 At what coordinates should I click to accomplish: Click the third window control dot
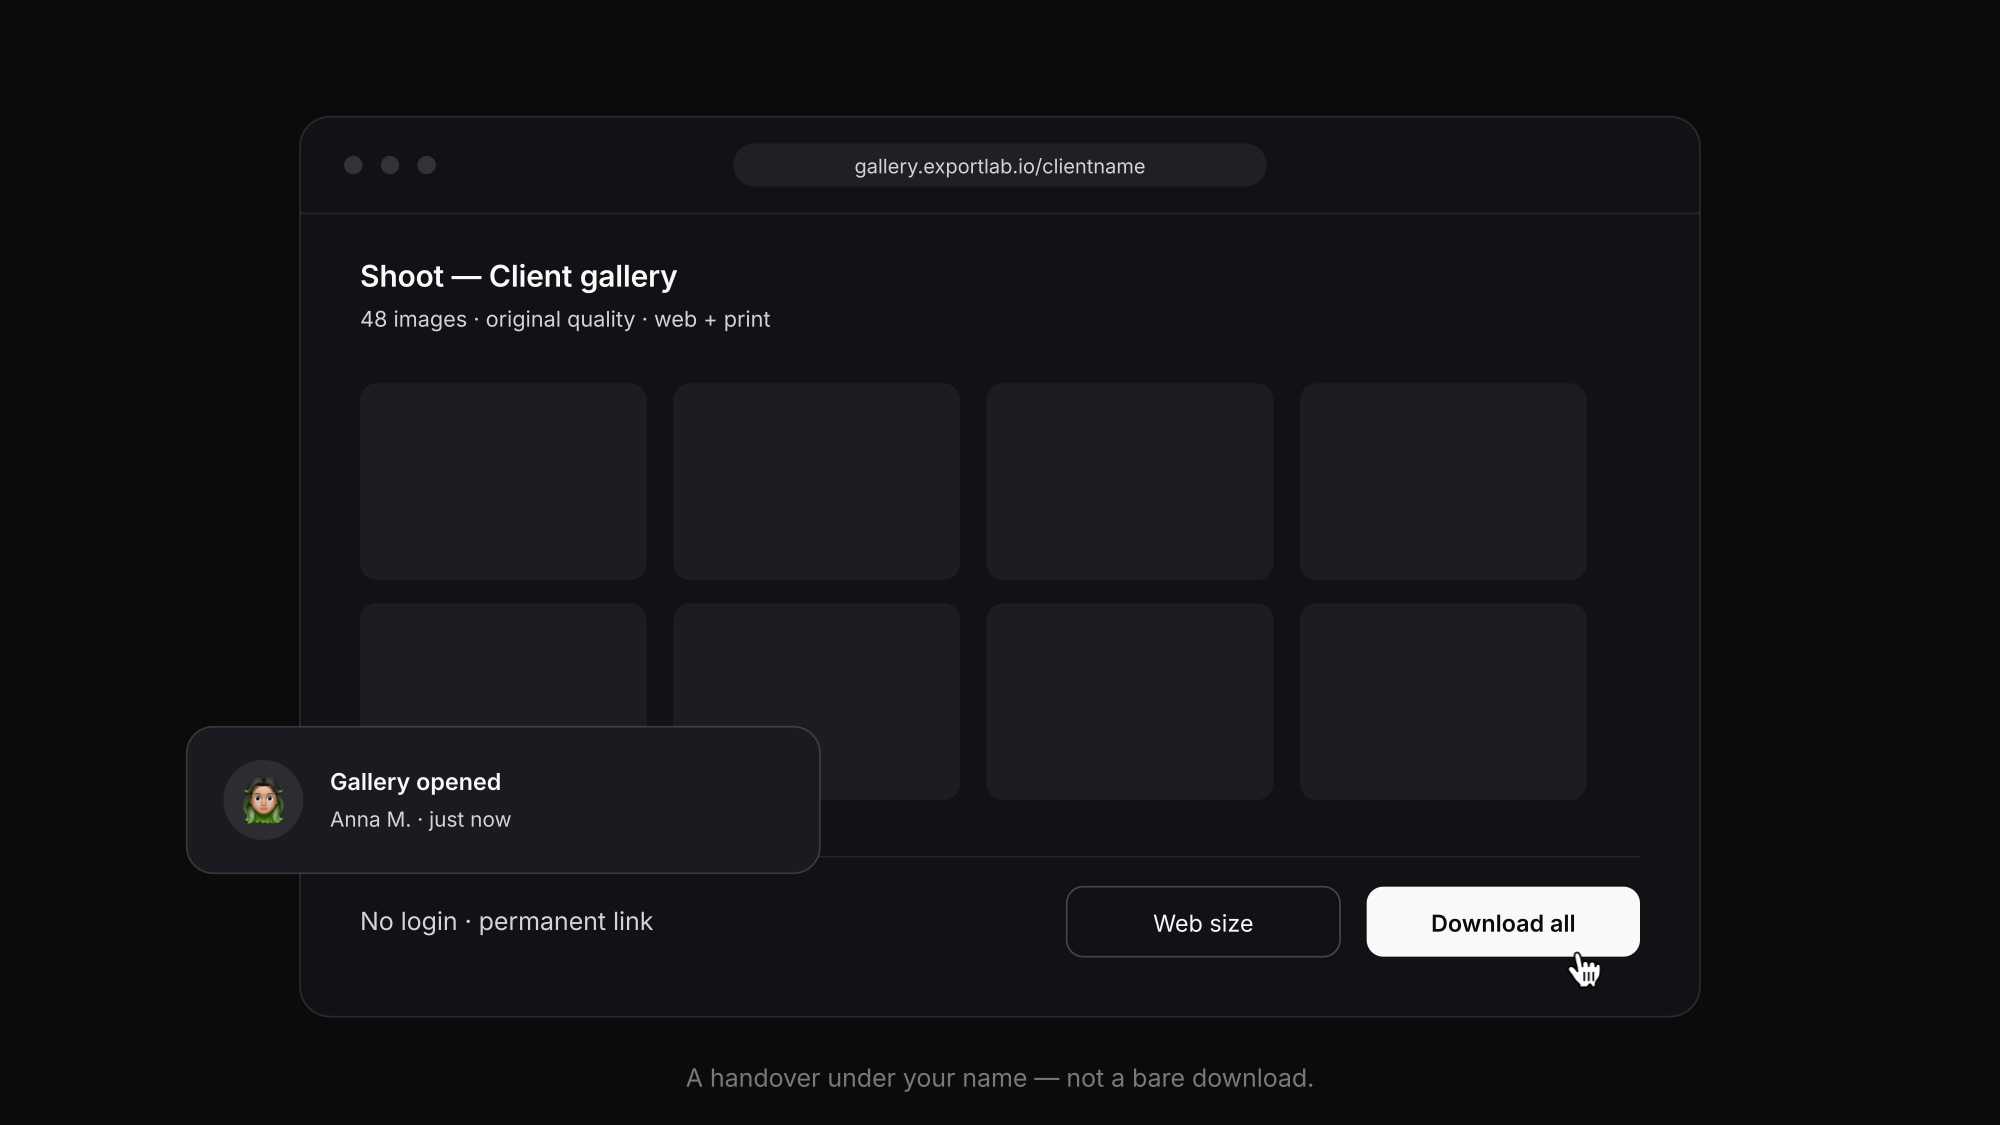427,165
